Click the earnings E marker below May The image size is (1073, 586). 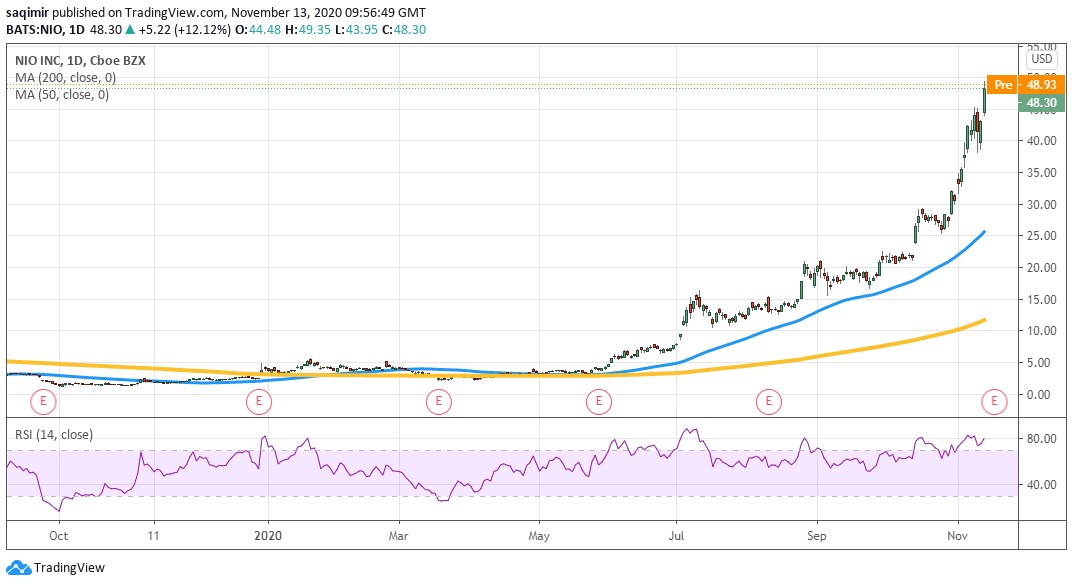click(598, 401)
